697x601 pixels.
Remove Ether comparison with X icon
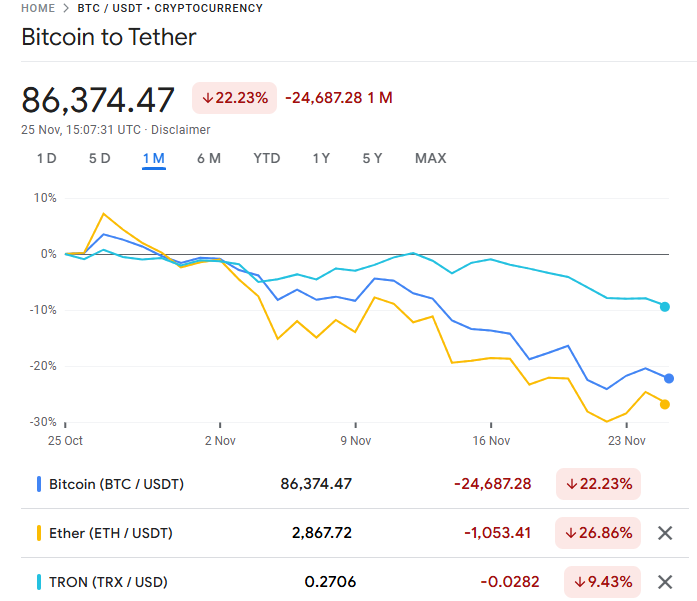coord(665,533)
